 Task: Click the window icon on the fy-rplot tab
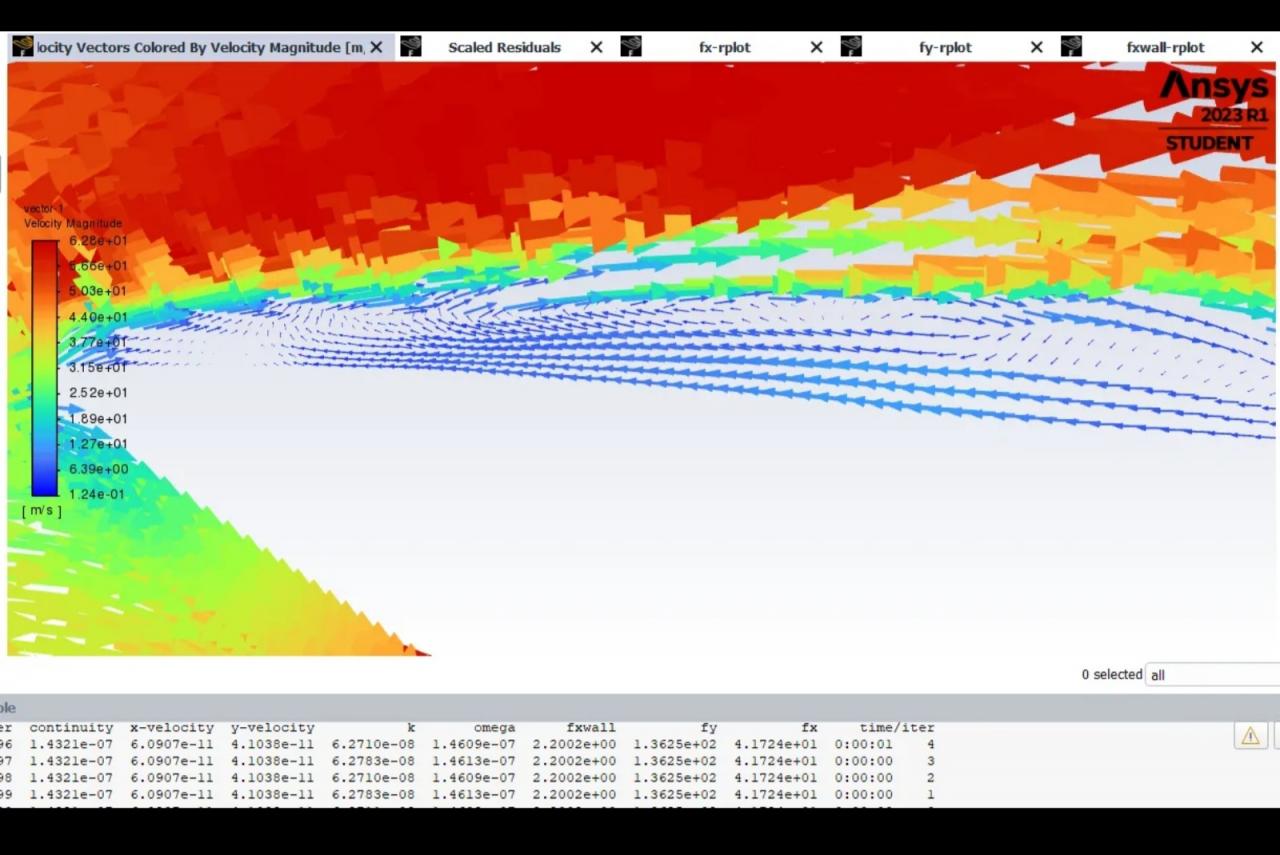click(851, 46)
